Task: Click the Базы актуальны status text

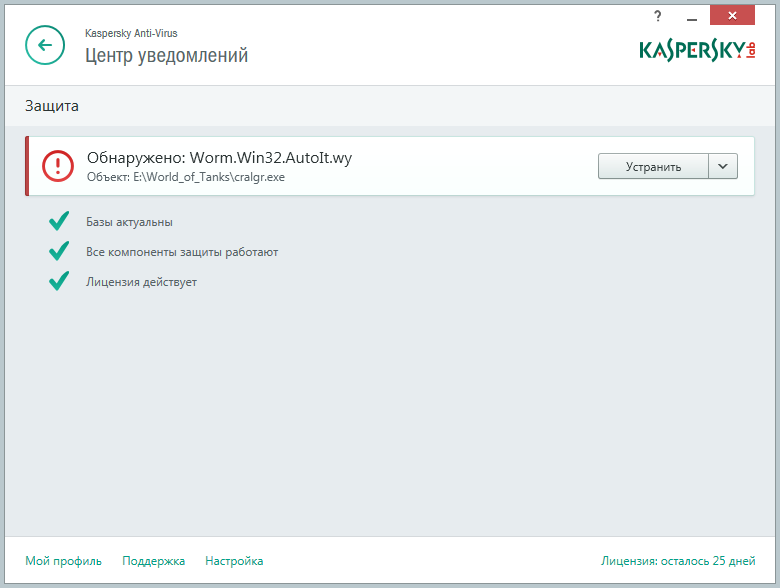Action: (x=129, y=222)
